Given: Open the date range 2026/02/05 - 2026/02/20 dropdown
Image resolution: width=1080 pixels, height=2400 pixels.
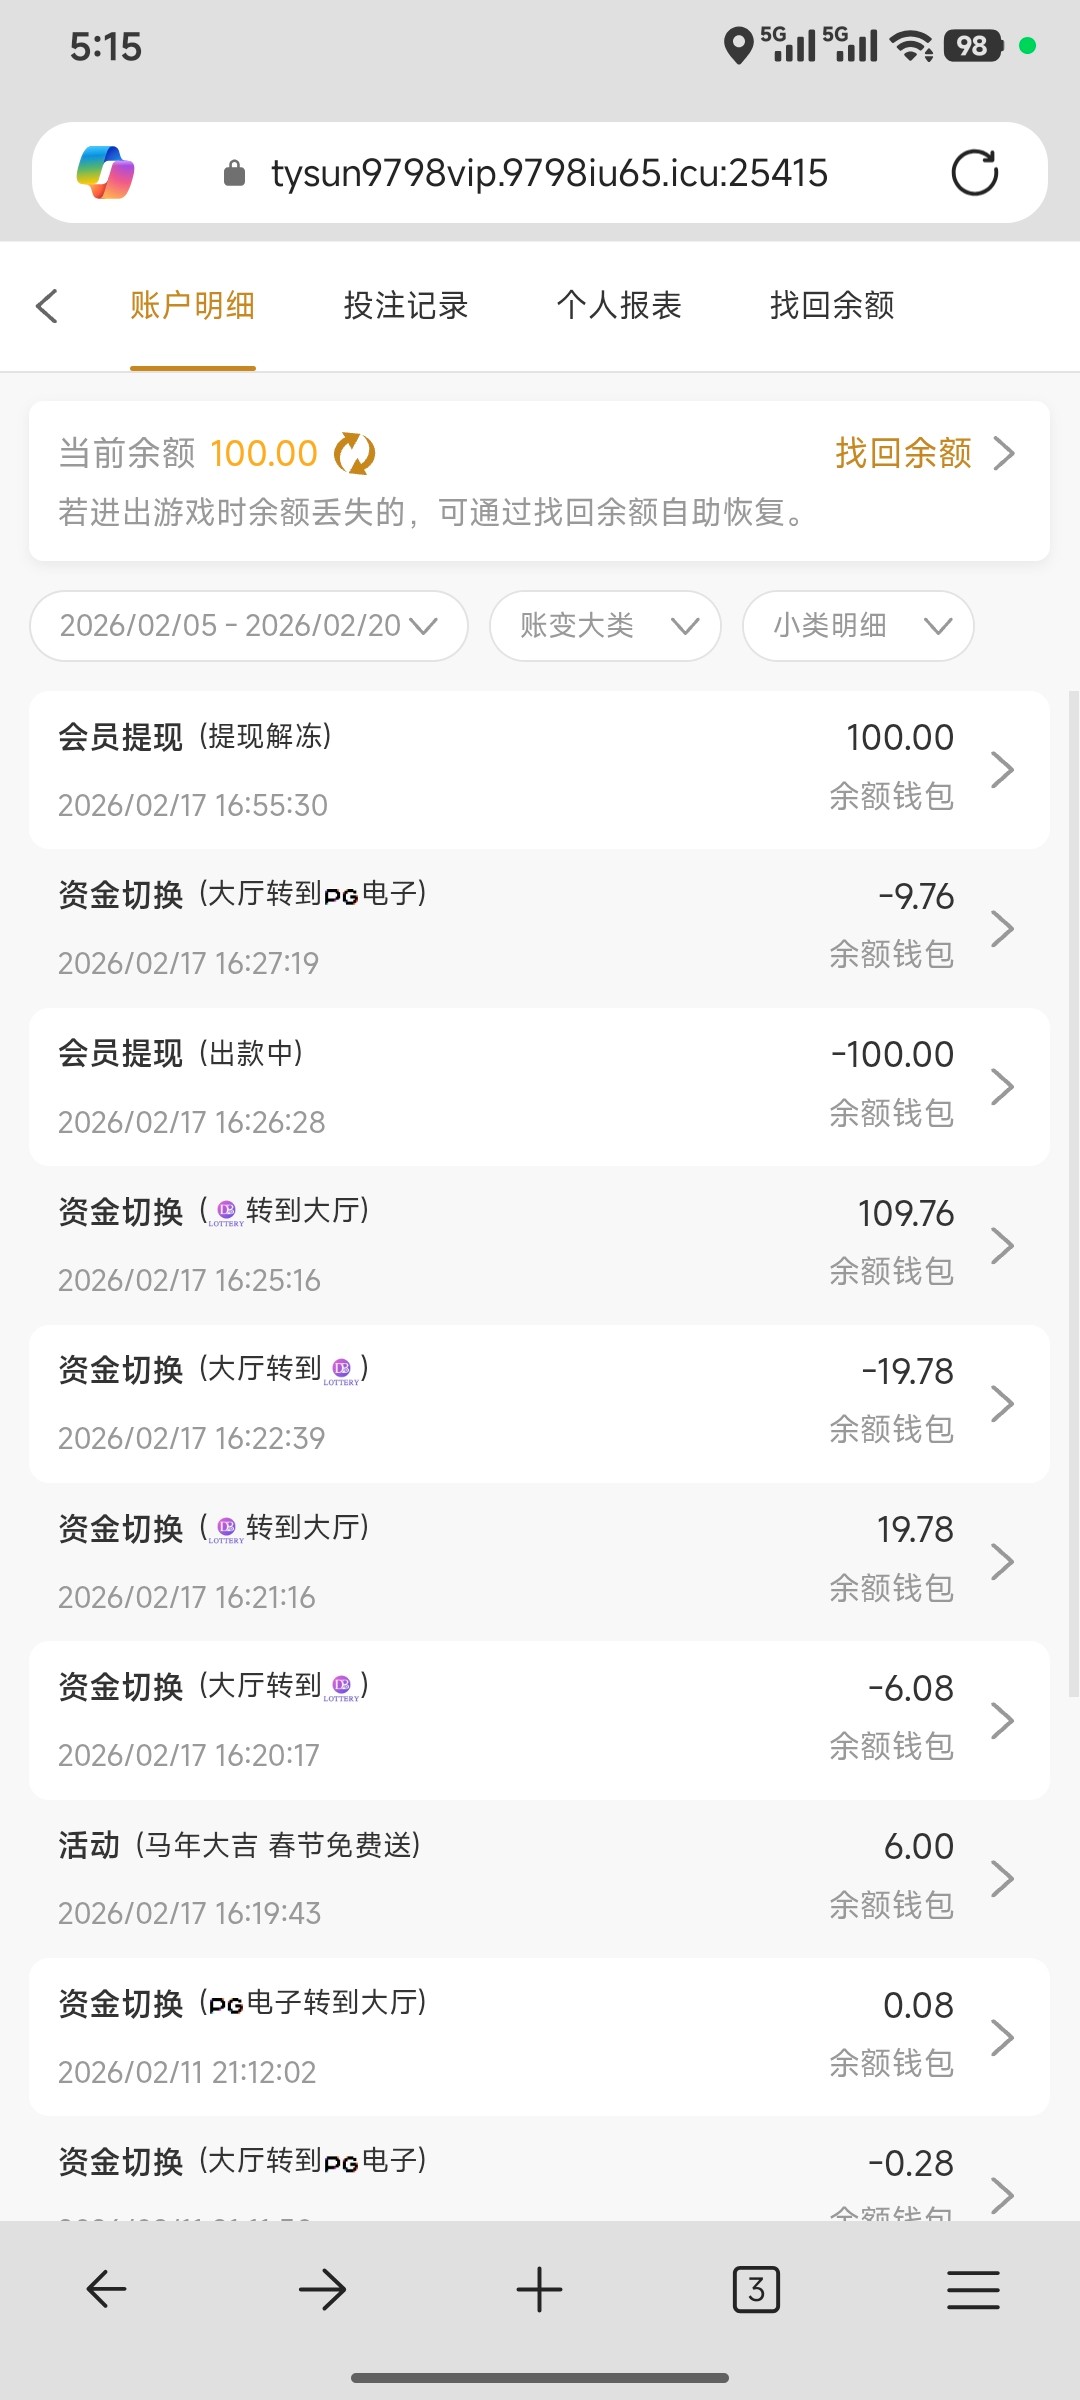Looking at the screenshot, I should coord(248,626).
